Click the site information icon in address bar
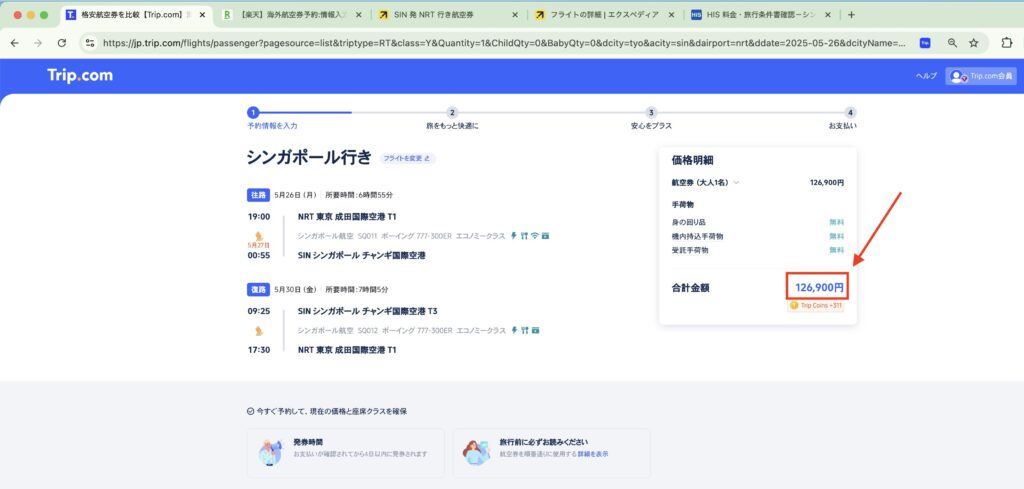The width and height of the screenshot is (1024, 489). coord(90,43)
